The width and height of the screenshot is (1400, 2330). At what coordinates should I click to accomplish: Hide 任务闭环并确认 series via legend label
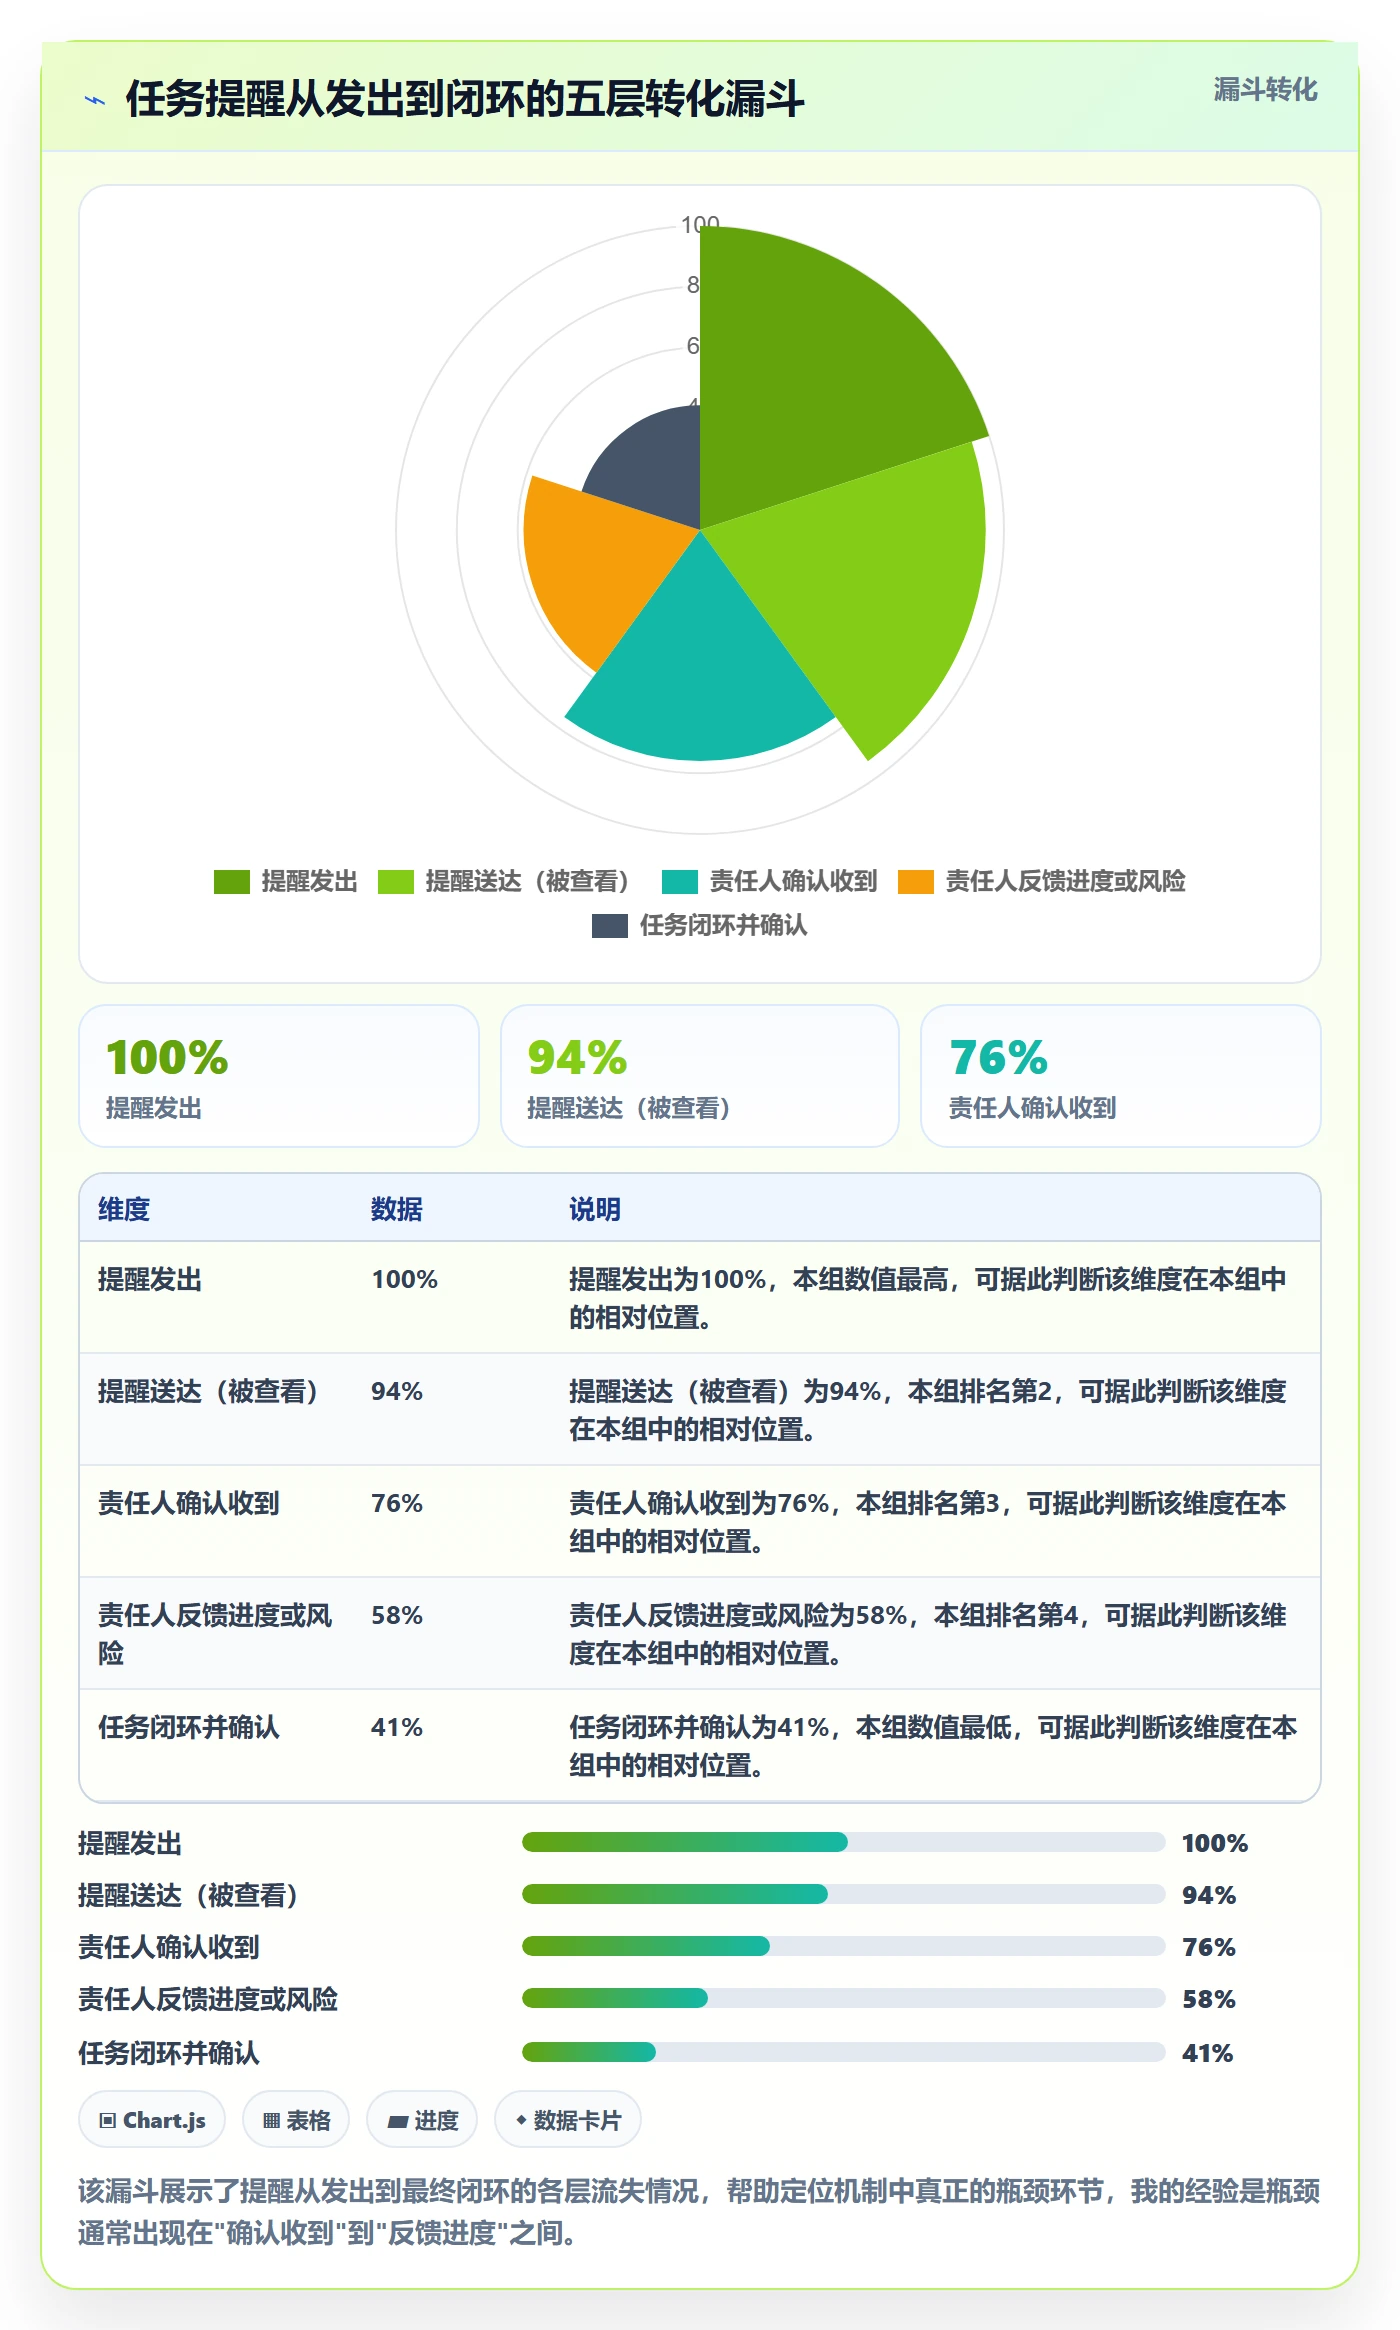724,925
